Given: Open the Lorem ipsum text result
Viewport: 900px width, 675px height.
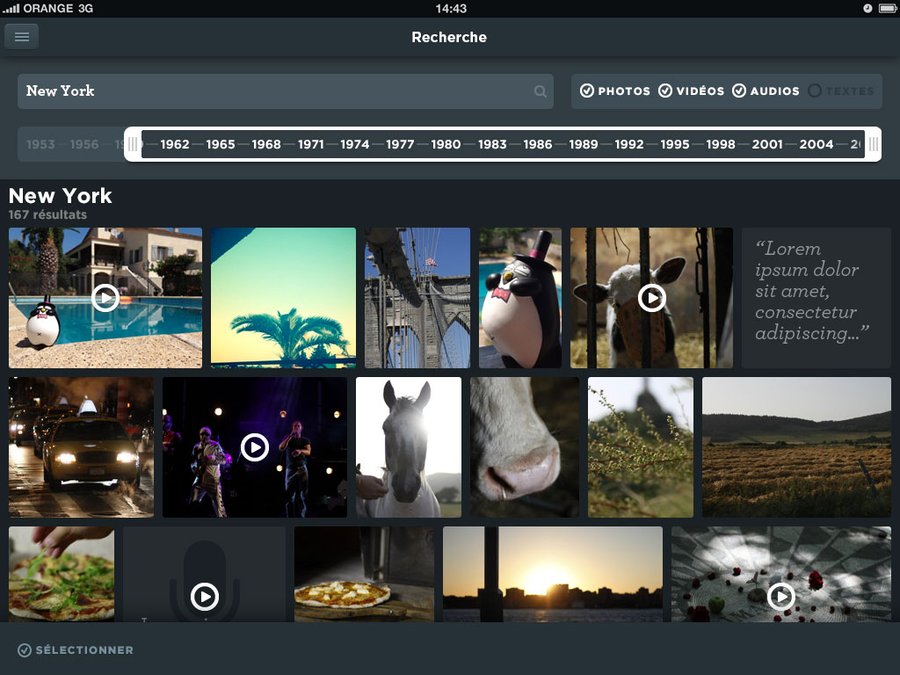Looking at the screenshot, I should click(x=816, y=297).
